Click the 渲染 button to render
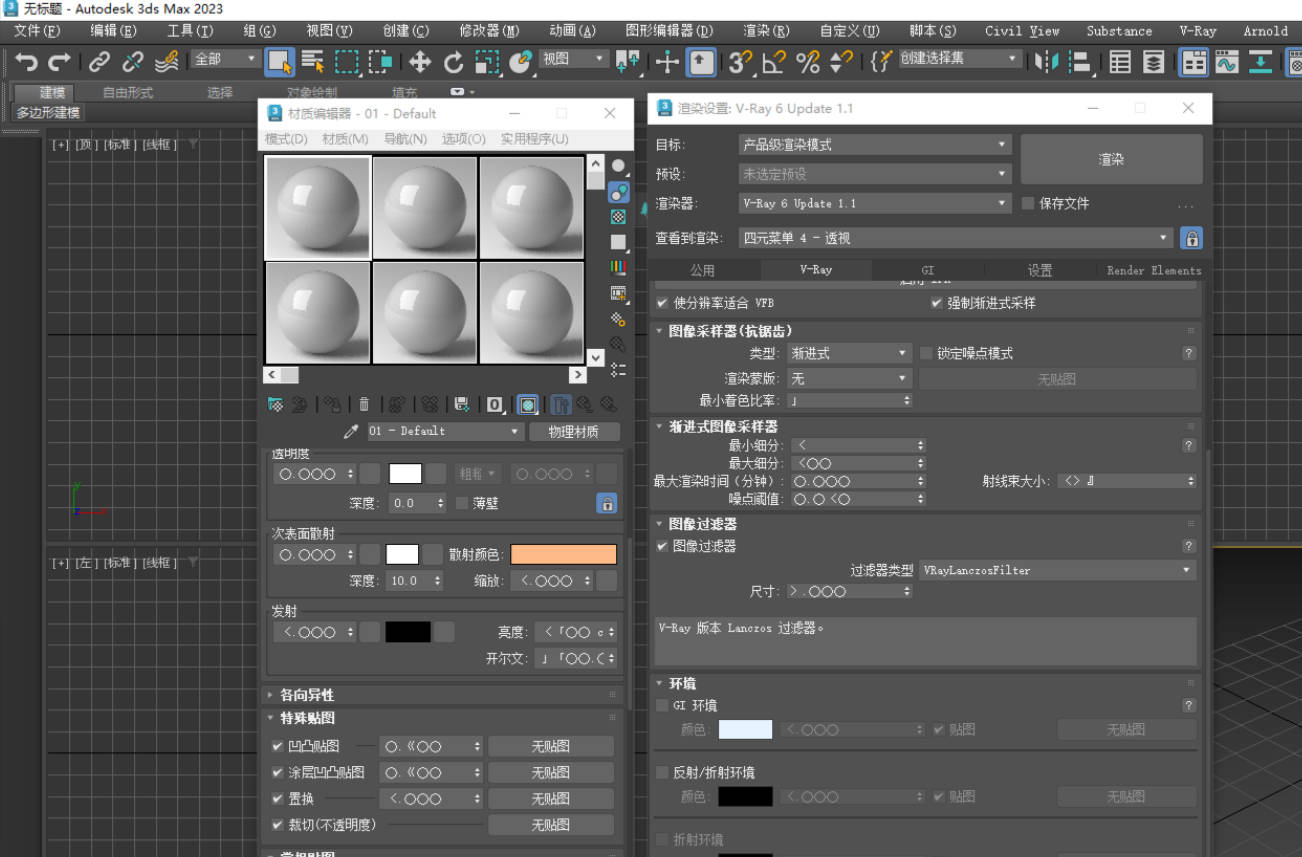 (1111, 158)
